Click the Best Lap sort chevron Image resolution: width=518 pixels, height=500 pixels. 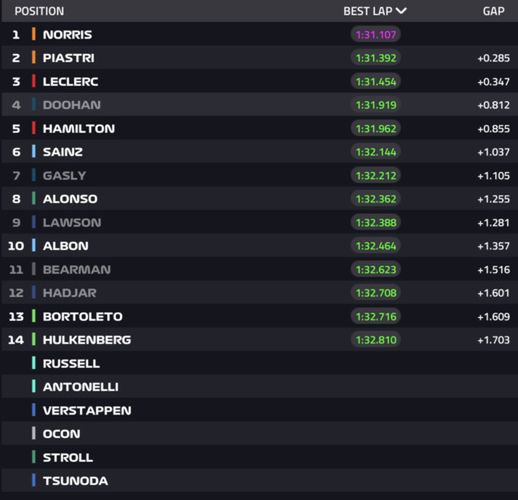pyautogui.click(x=401, y=11)
